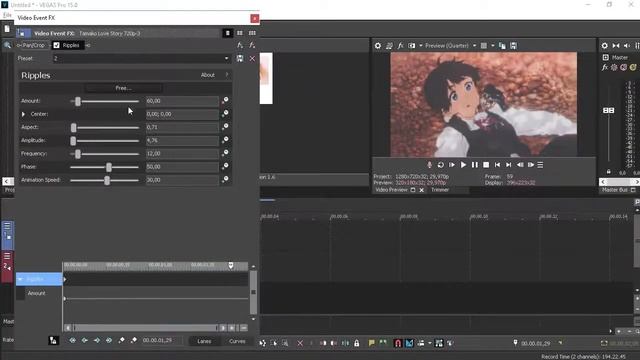Toggle the timeline snapping magnet icon
The width and height of the screenshot is (640, 360).
tap(398, 343)
